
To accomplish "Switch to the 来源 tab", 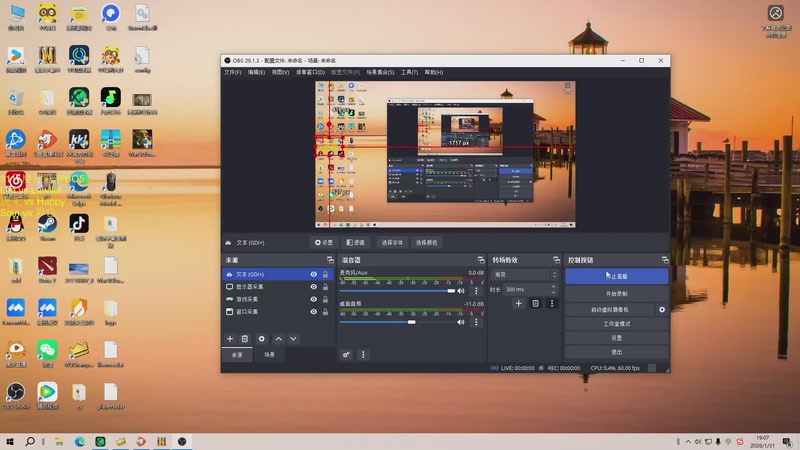I will pyautogui.click(x=237, y=355).
